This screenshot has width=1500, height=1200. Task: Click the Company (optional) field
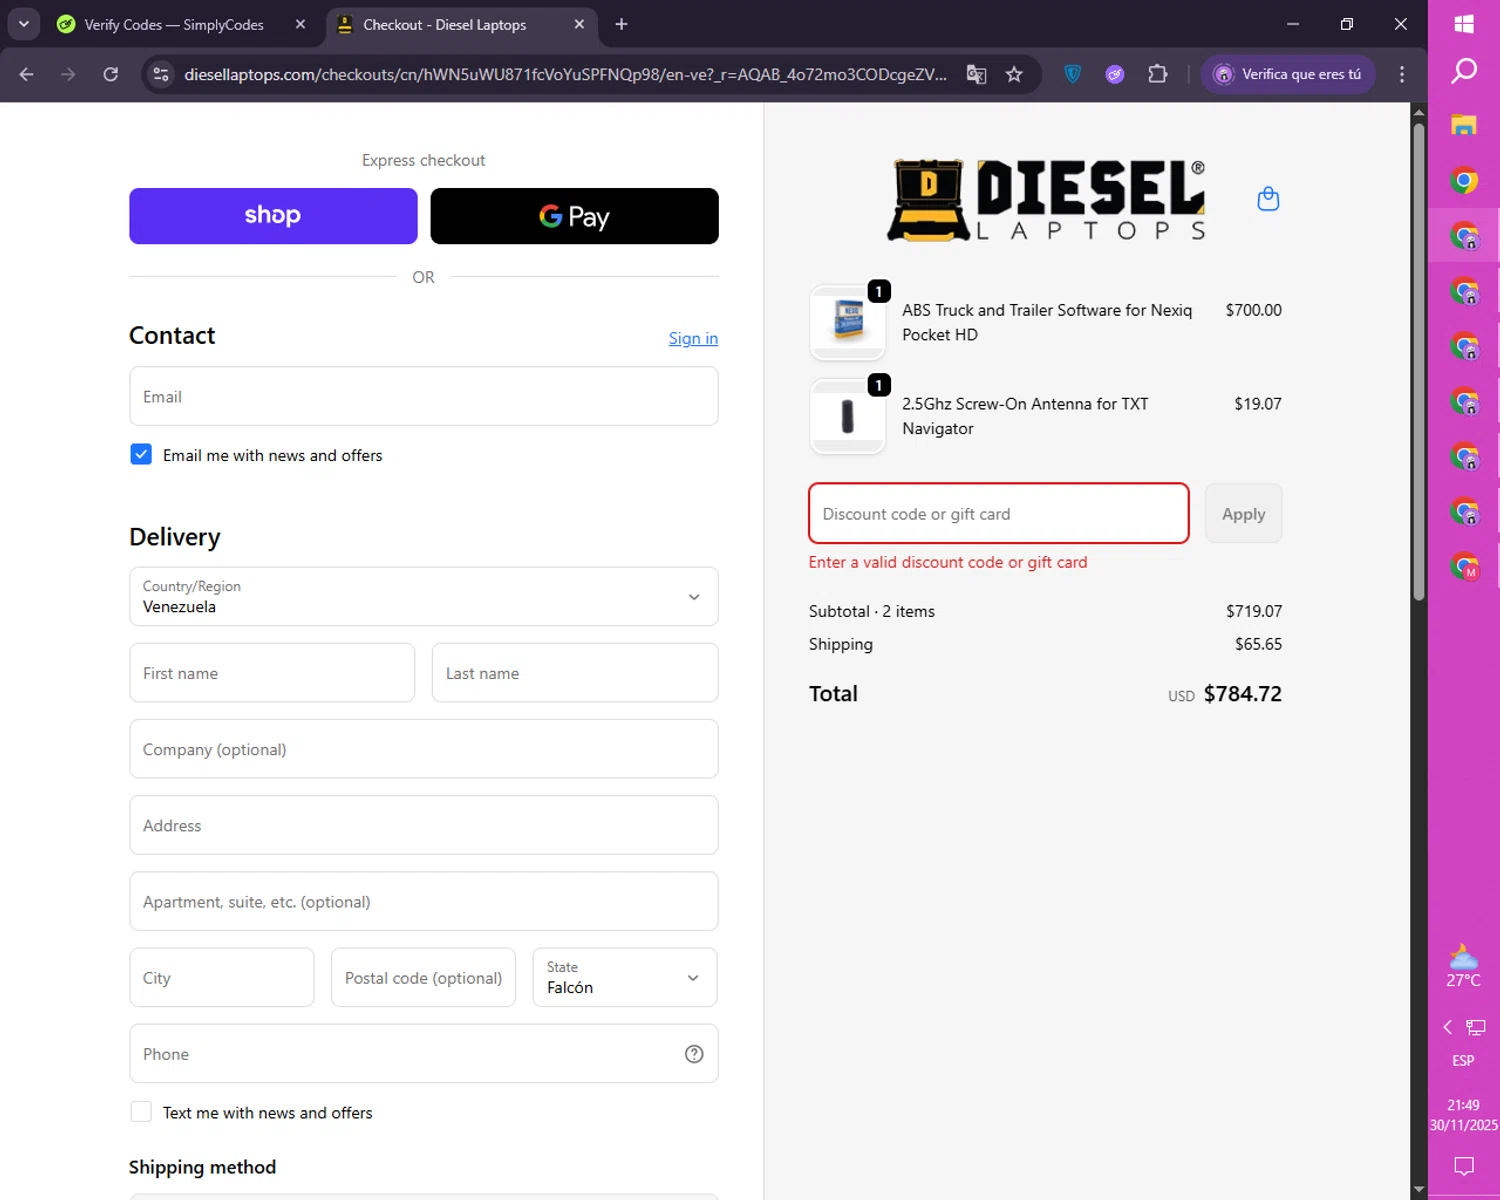(x=424, y=749)
